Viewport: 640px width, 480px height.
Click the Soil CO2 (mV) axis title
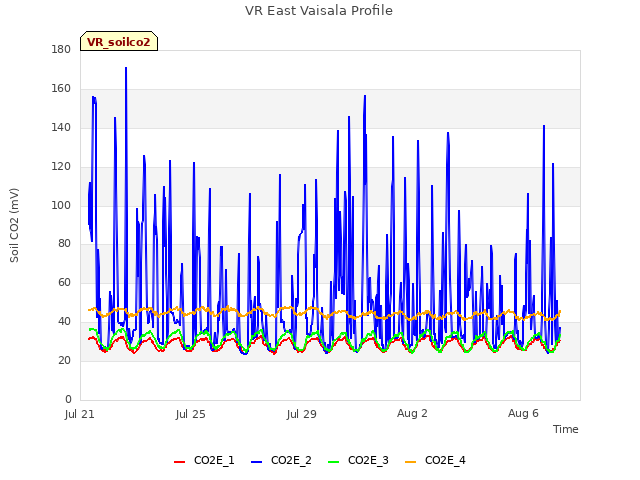point(14,225)
